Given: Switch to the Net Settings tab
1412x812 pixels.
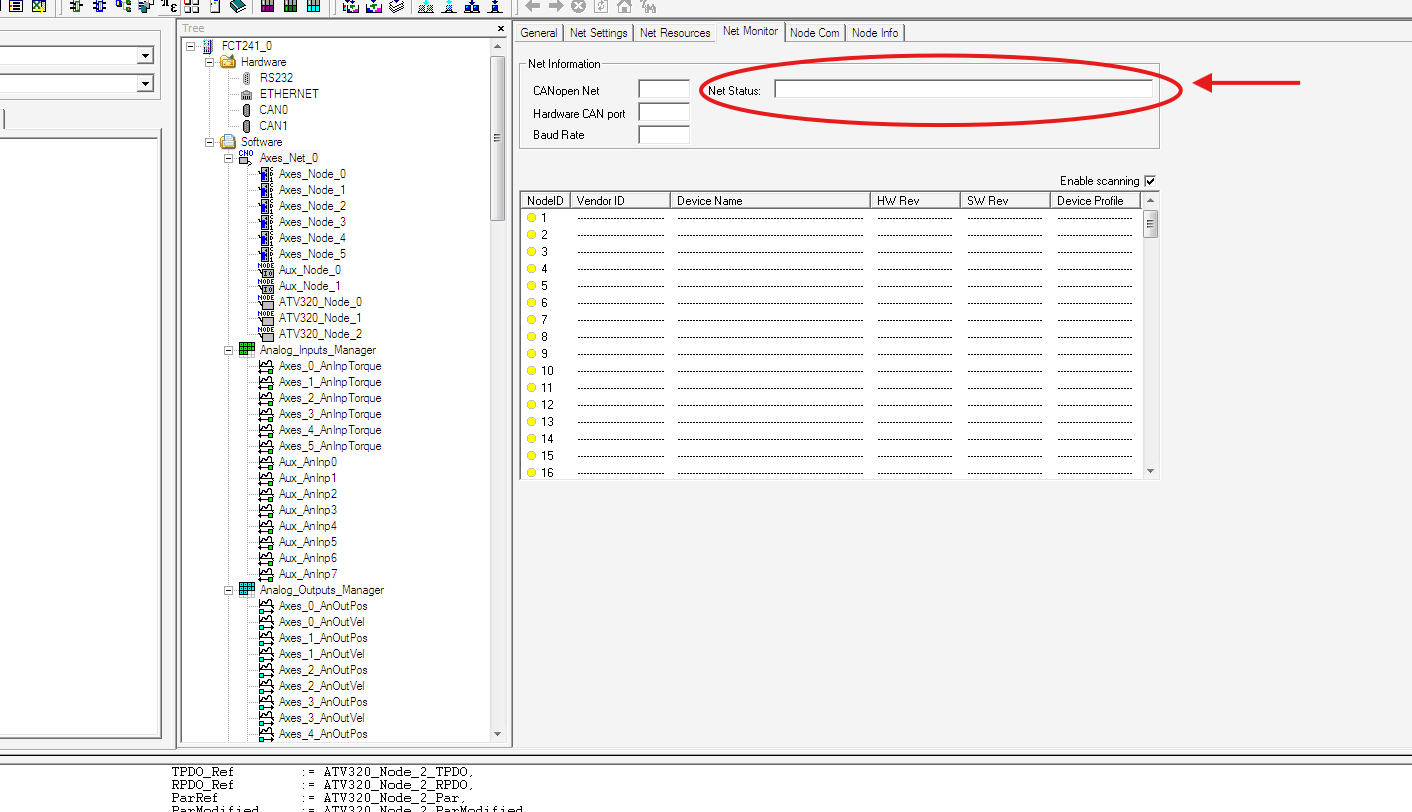Looking at the screenshot, I should pos(598,33).
